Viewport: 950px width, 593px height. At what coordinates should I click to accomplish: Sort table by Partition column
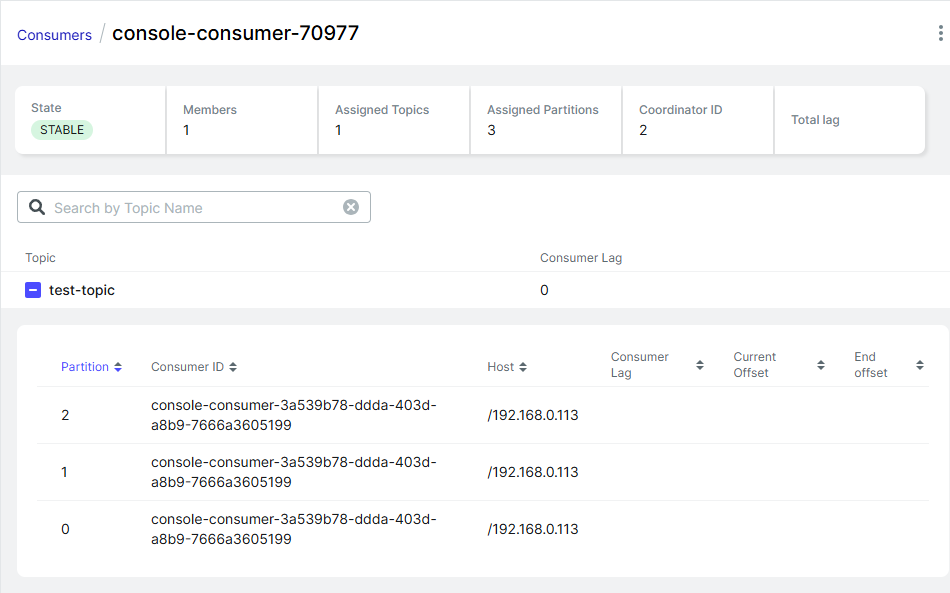[91, 366]
